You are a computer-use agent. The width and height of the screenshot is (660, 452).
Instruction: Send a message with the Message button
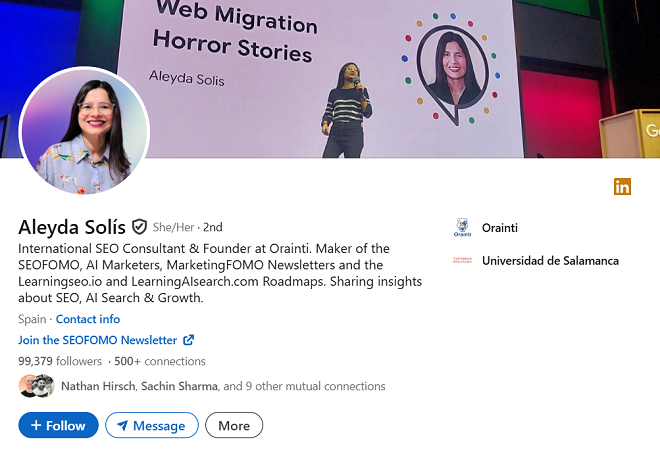click(x=152, y=425)
